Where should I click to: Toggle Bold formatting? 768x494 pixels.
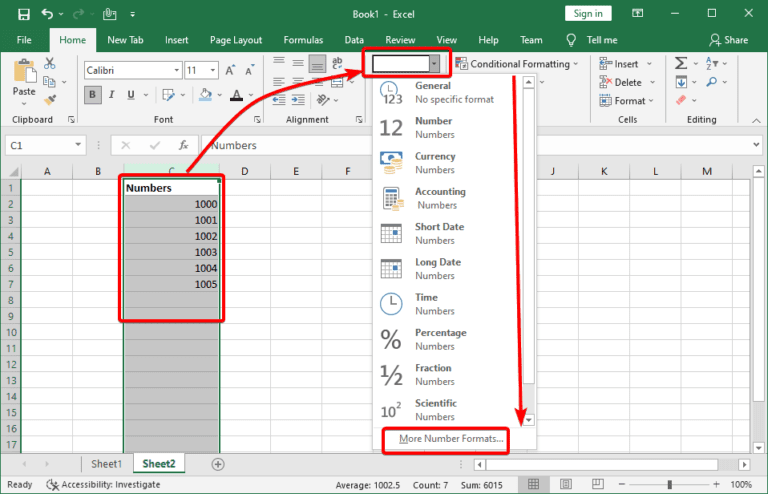click(x=93, y=95)
